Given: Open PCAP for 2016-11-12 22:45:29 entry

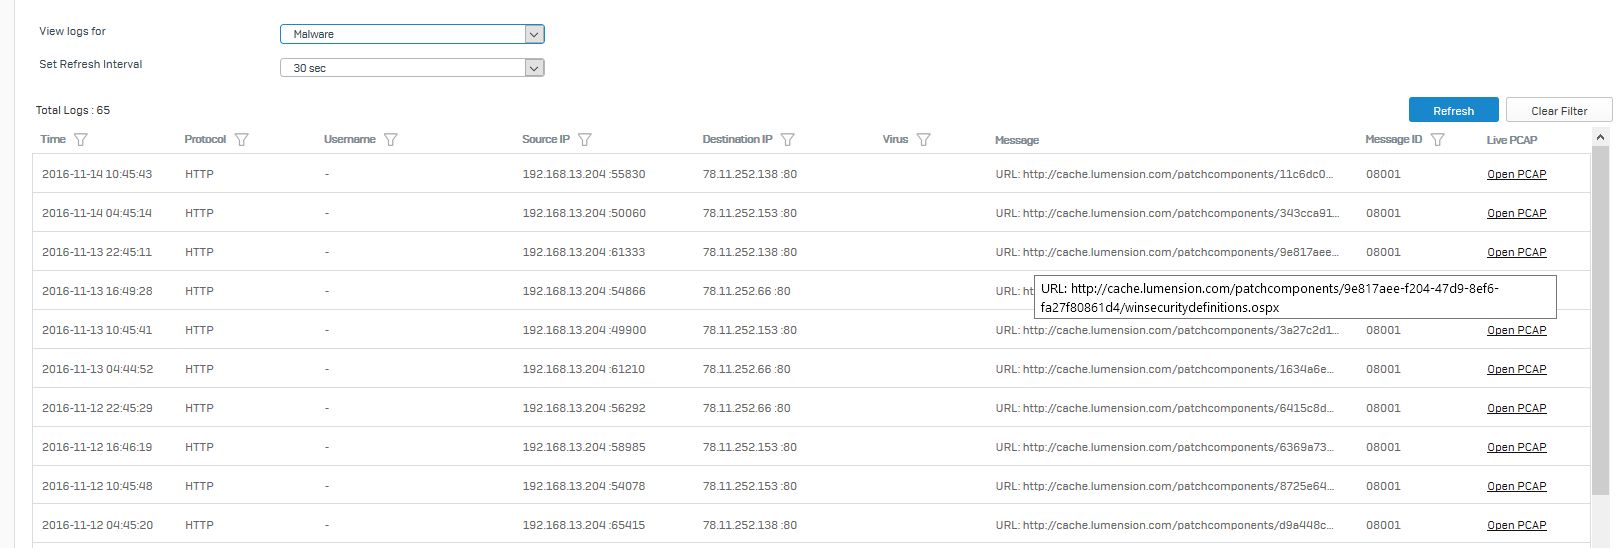Looking at the screenshot, I should pyautogui.click(x=1516, y=408).
